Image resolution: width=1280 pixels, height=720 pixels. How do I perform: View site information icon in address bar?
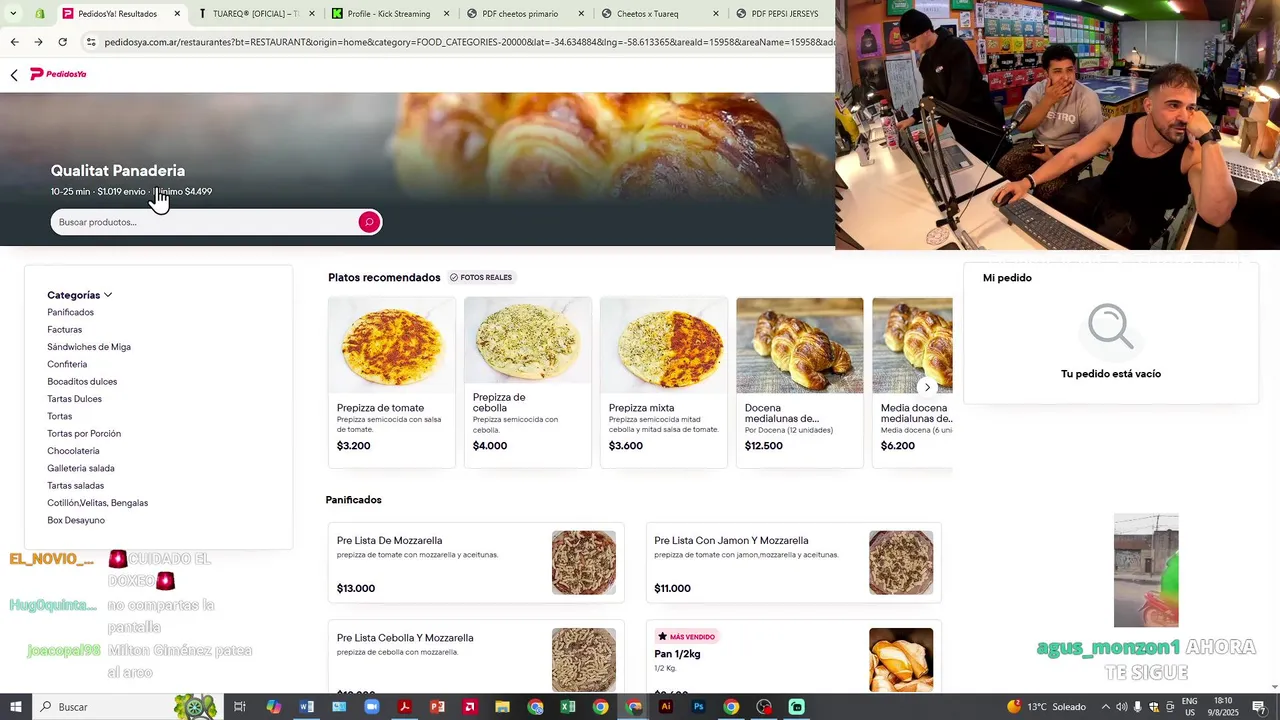(91, 42)
